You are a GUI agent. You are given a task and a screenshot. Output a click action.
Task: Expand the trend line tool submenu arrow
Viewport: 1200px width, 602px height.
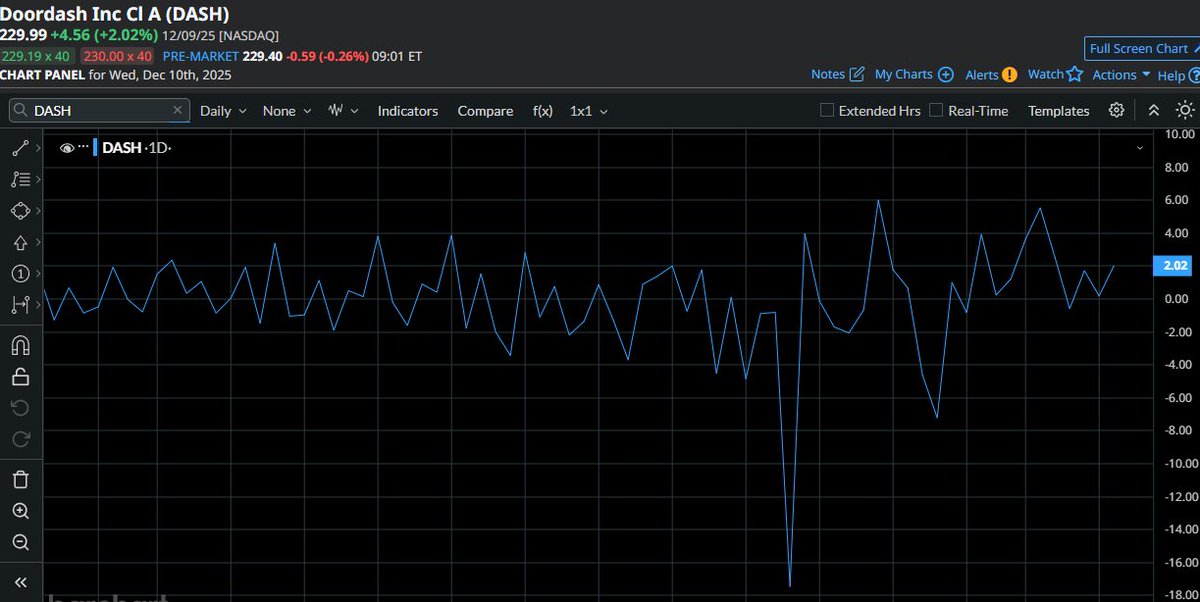[37, 148]
